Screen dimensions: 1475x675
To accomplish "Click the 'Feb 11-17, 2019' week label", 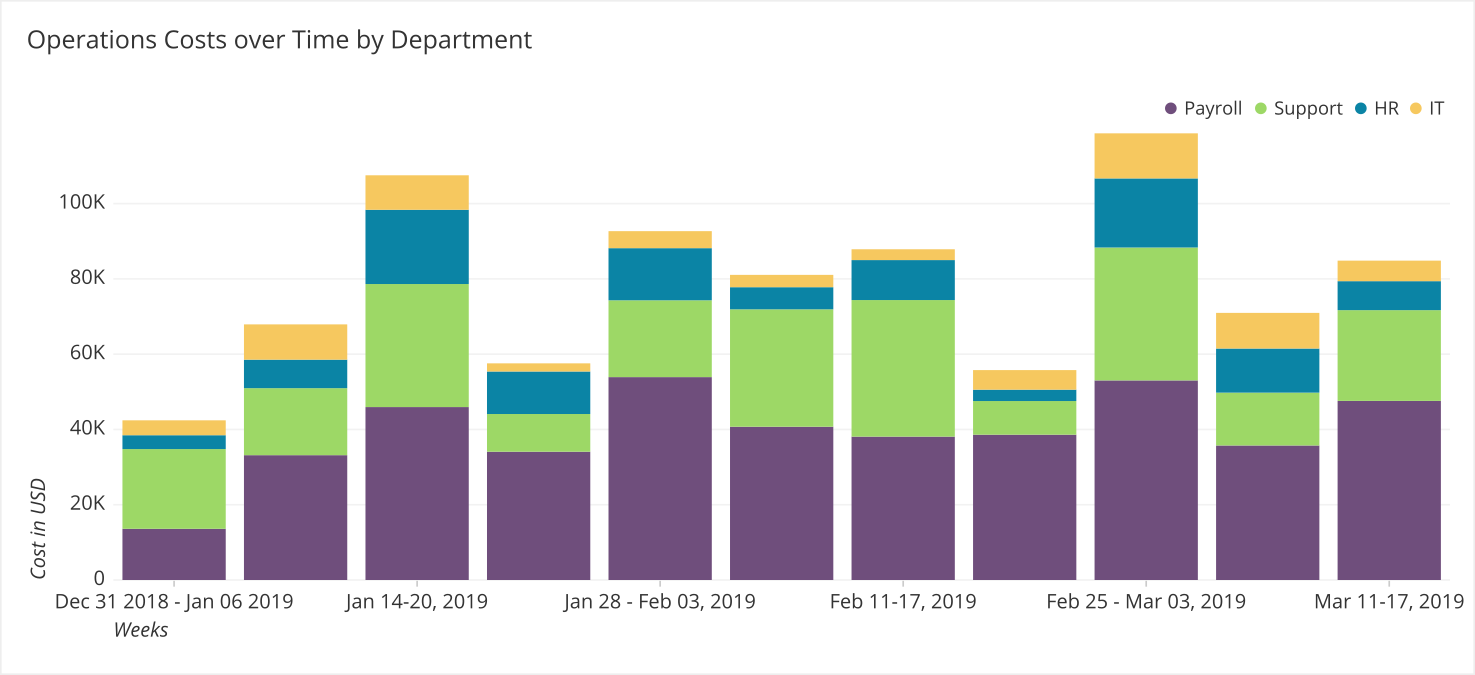I will [903, 601].
